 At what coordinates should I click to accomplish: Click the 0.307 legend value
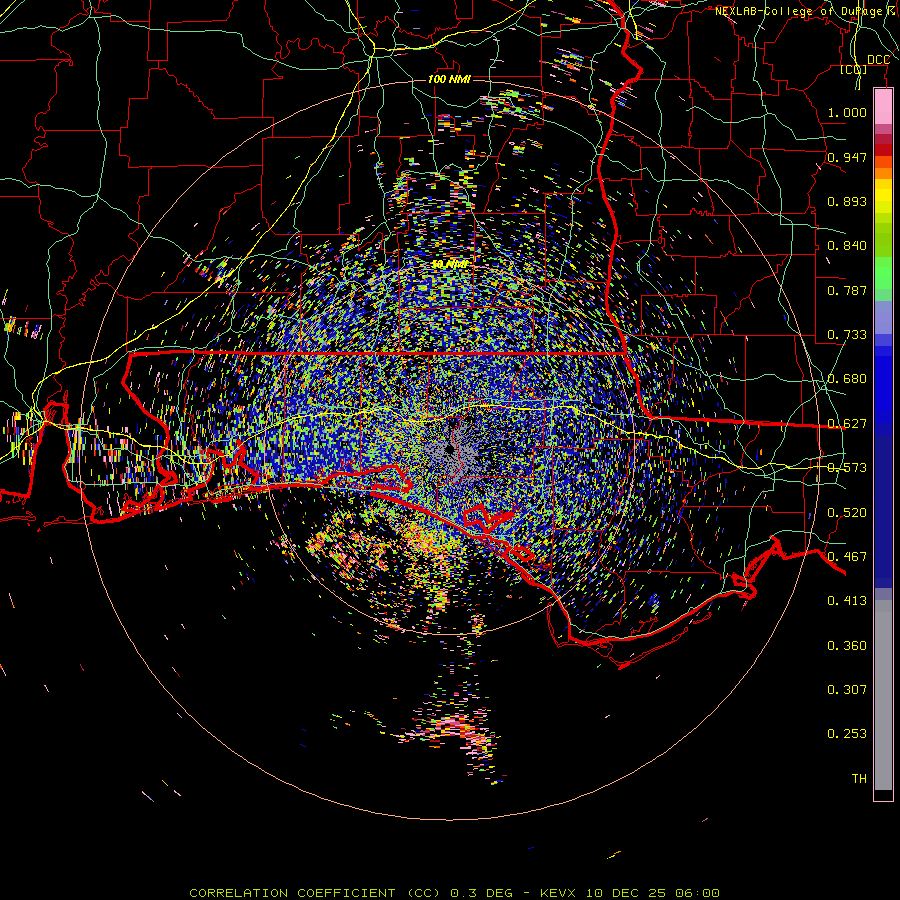847,690
